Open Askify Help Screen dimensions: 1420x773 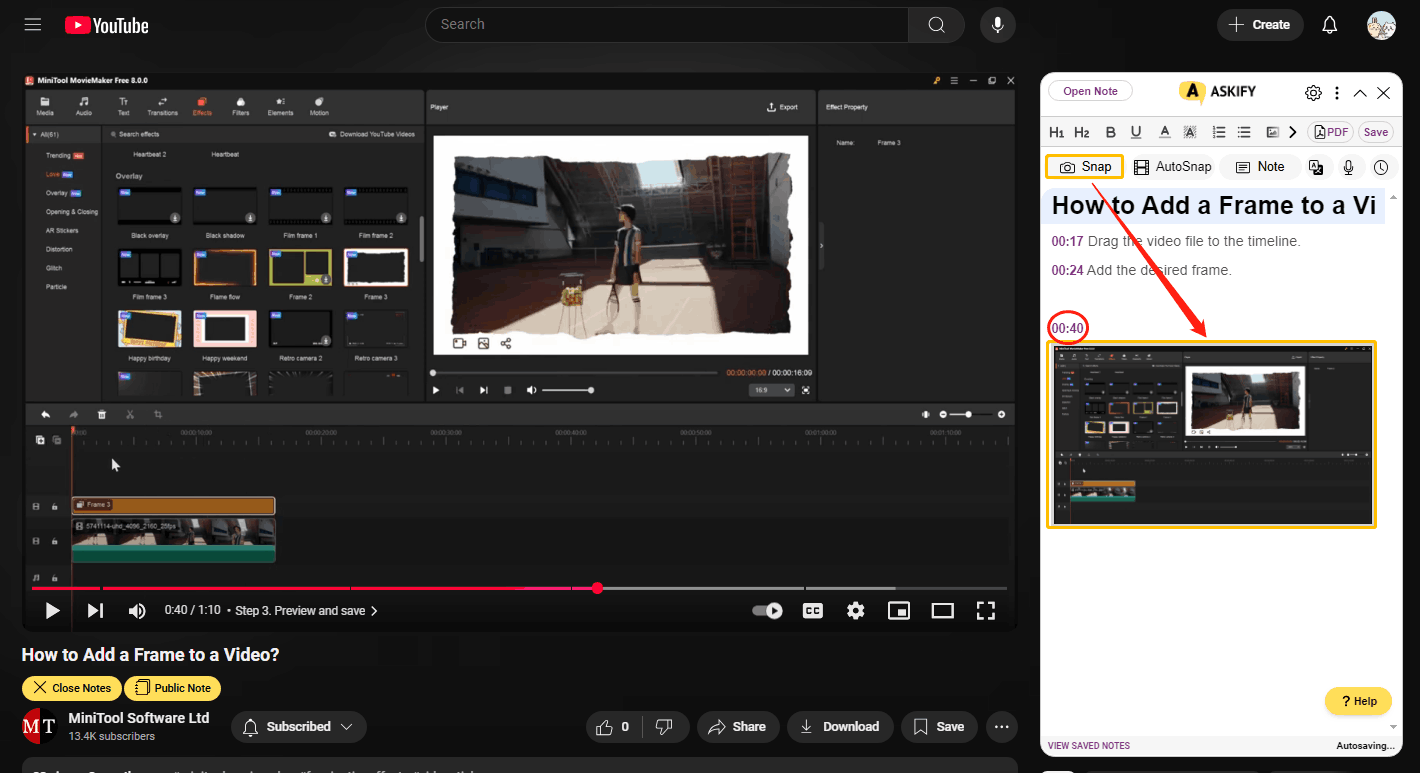click(x=1358, y=701)
